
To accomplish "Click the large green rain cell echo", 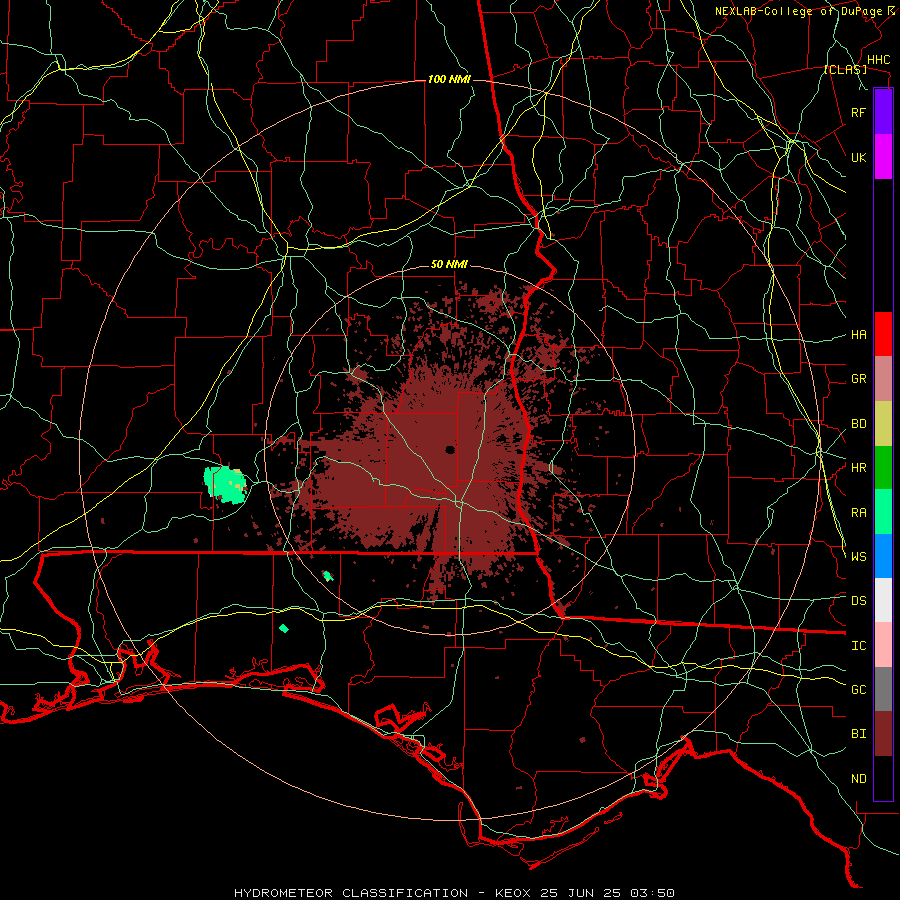I will tap(226, 485).
